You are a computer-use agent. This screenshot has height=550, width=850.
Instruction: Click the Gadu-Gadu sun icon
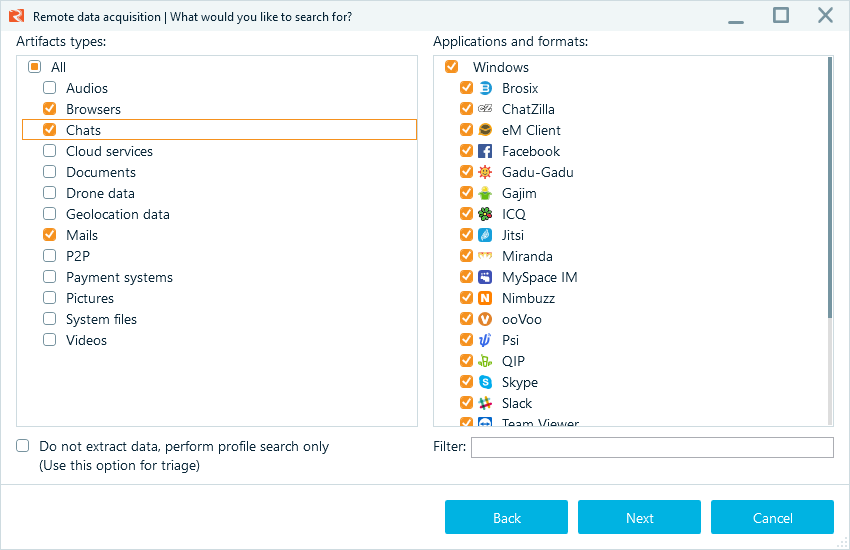coord(485,172)
